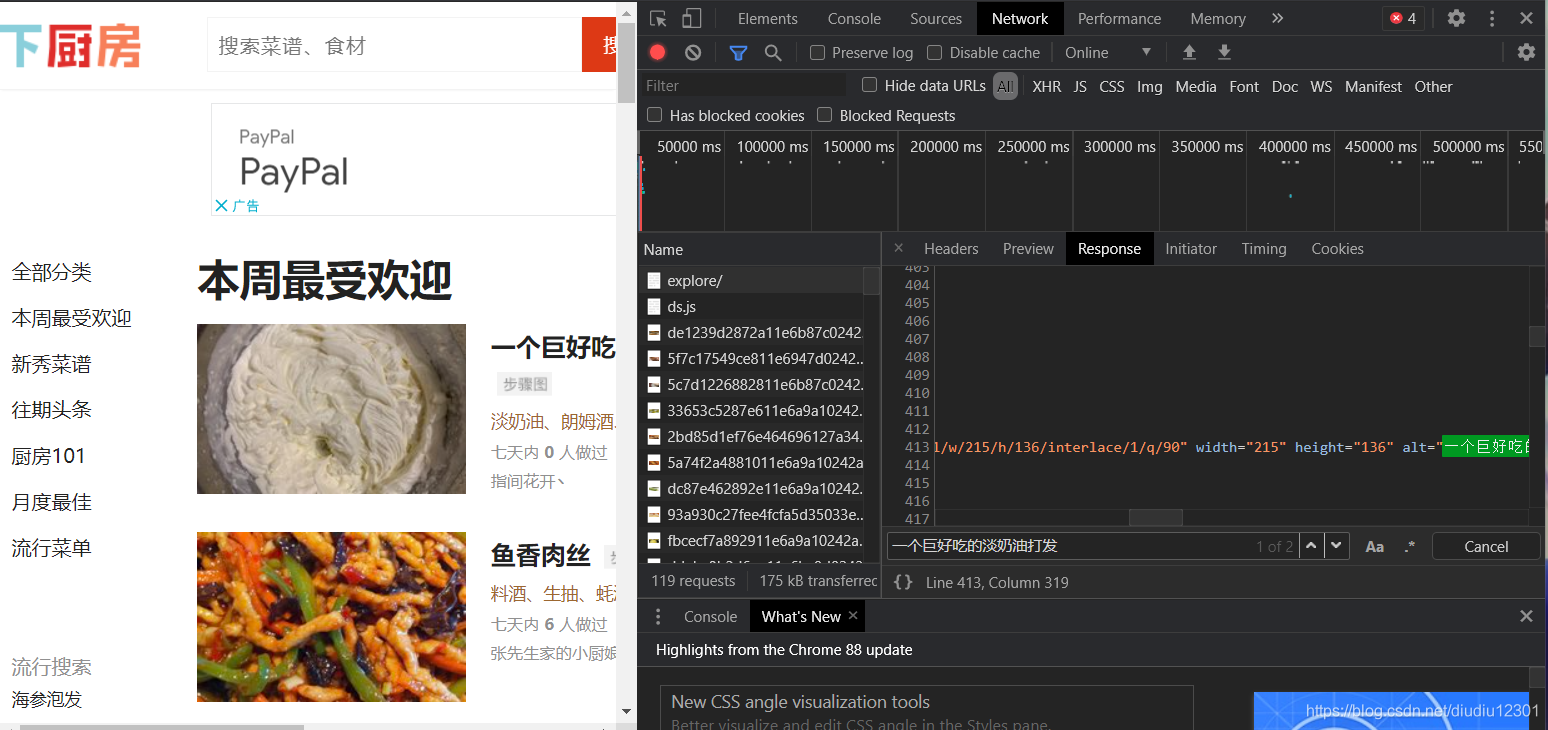Switch to the Console panel

coord(854,18)
